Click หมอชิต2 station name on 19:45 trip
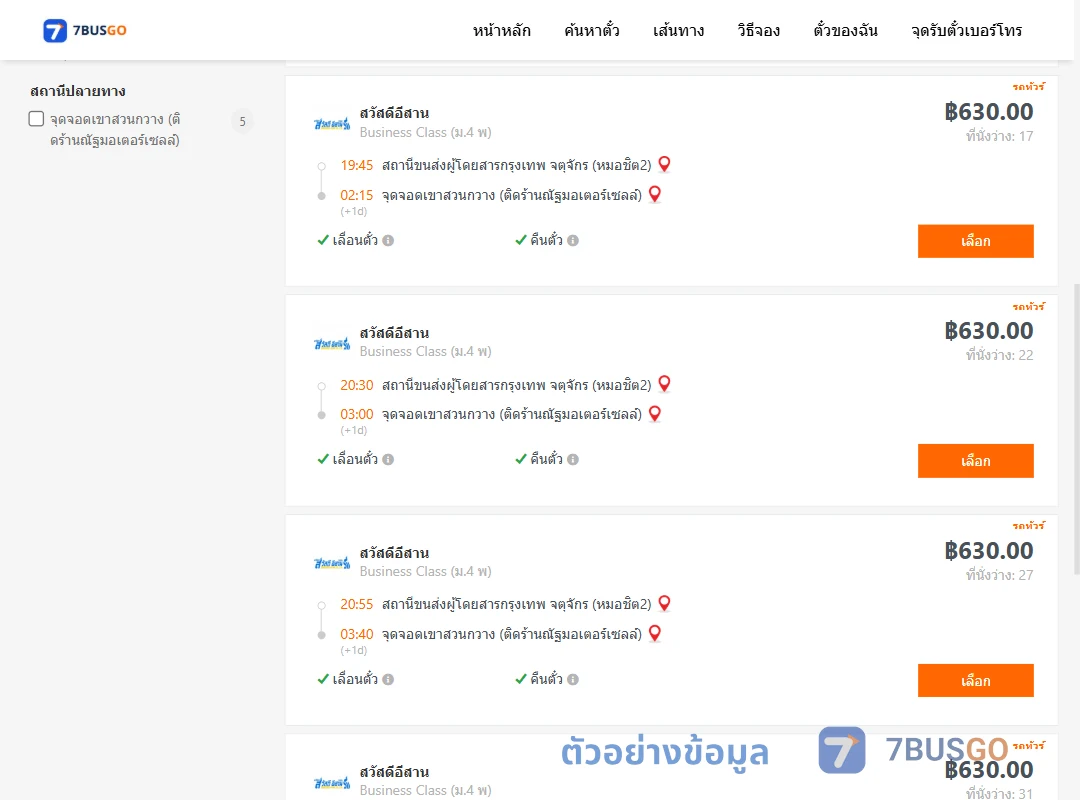The image size is (1080, 800). [517, 165]
